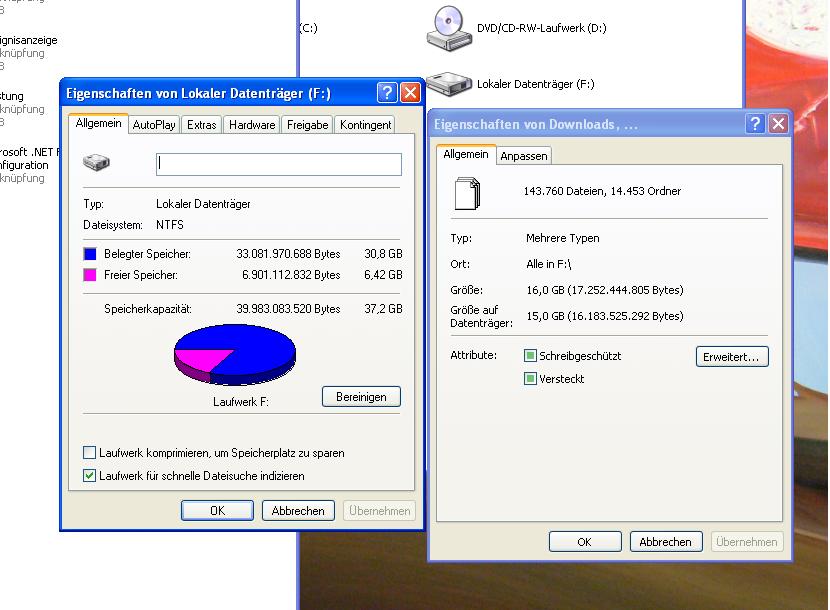
Task: Open the Anpassen tab in Downloads properties
Action: [x=524, y=156]
